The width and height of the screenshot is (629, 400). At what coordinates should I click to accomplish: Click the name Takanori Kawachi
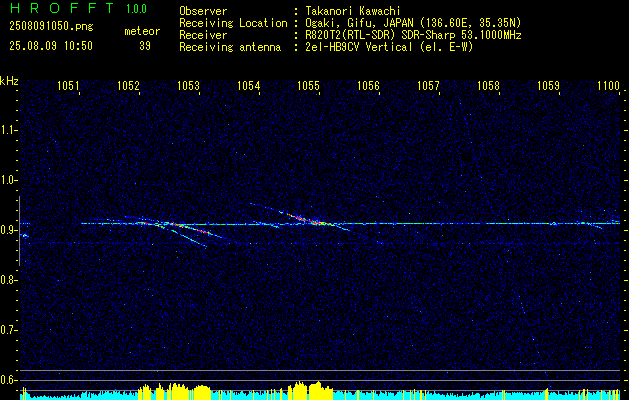tap(355, 11)
